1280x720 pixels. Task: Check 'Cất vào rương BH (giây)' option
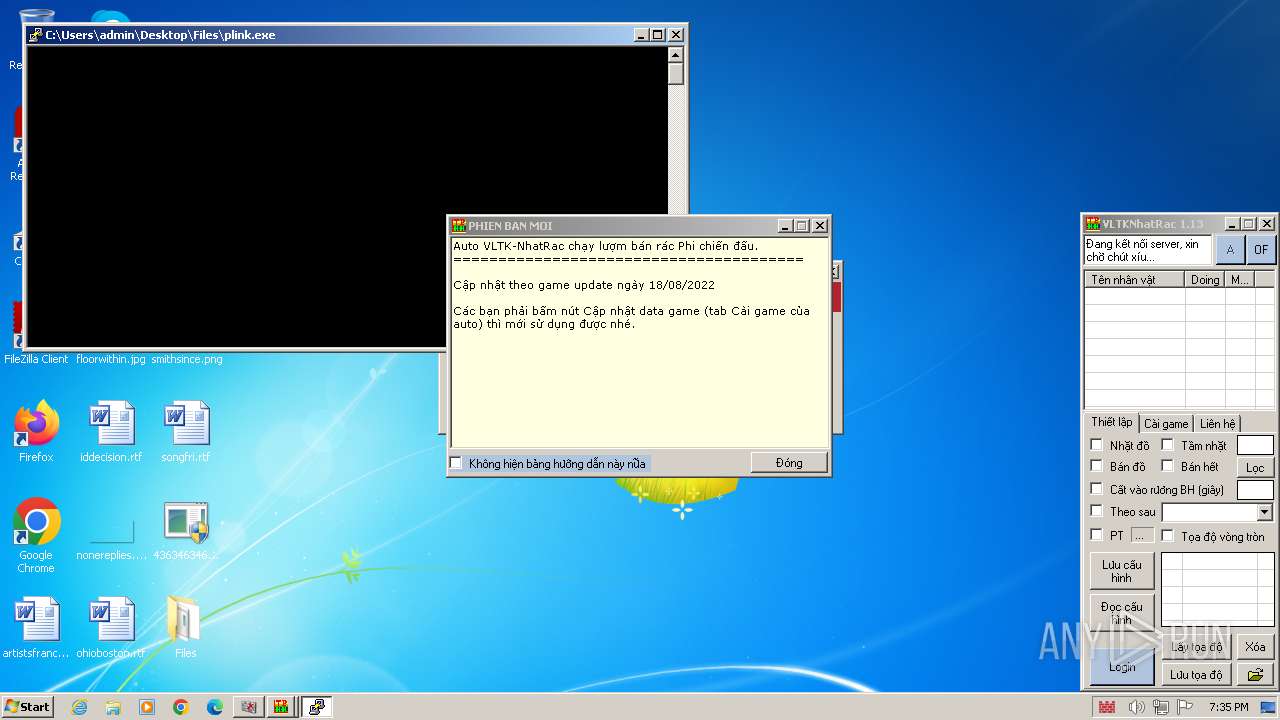pyautogui.click(x=1096, y=489)
